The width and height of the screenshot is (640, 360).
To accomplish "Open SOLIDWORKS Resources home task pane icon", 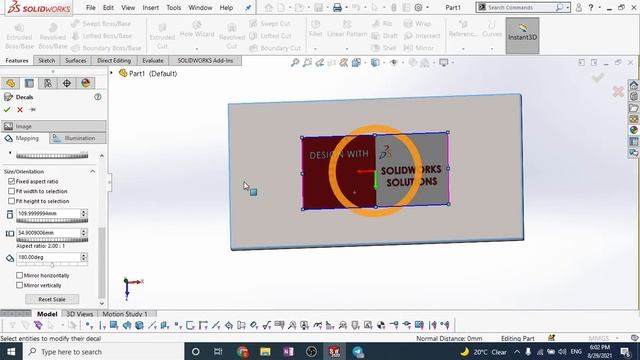I will [633, 85].
